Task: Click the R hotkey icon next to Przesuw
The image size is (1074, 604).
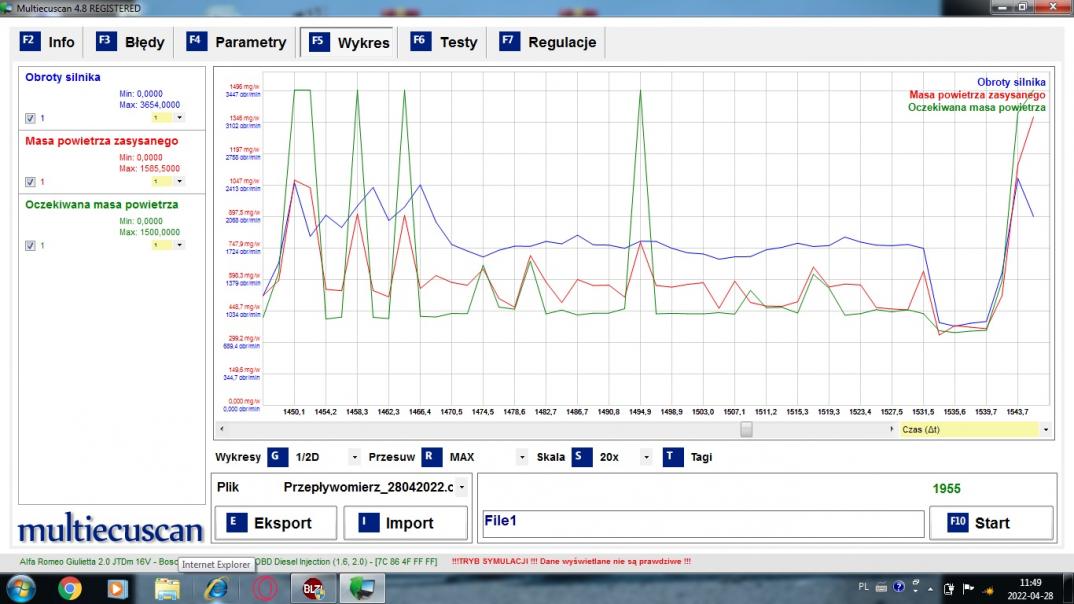Action: 431,457
